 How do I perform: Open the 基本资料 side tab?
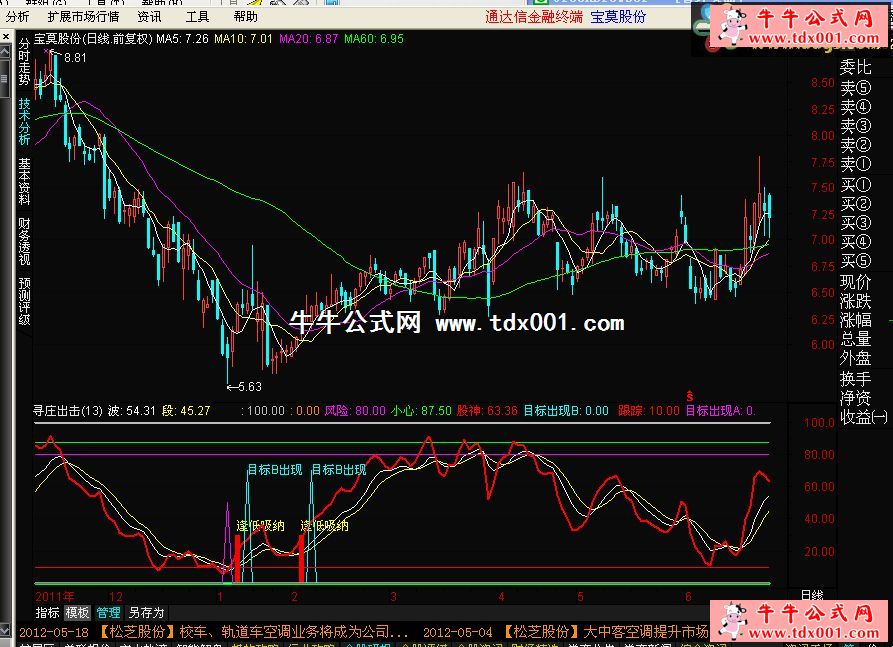[24, 181]
